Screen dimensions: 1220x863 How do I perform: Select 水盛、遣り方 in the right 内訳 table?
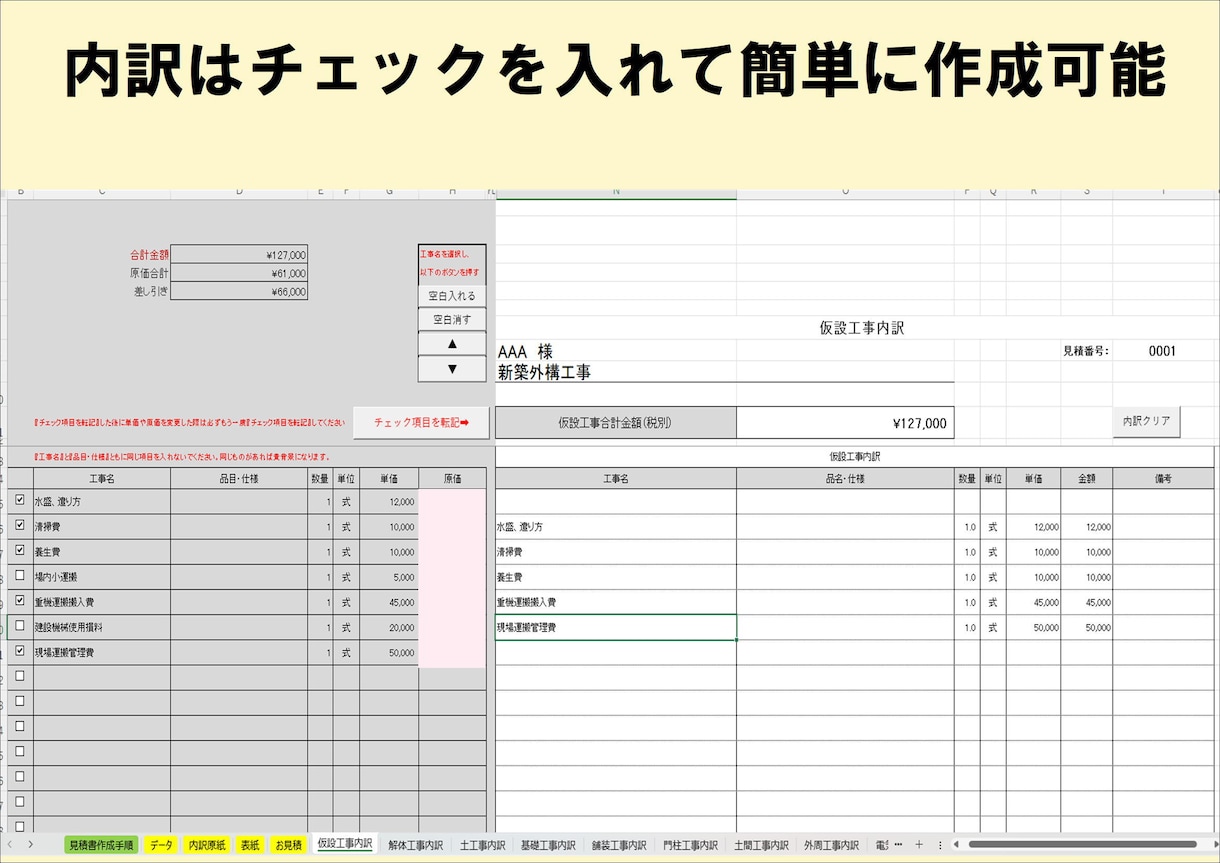point(616,527)
